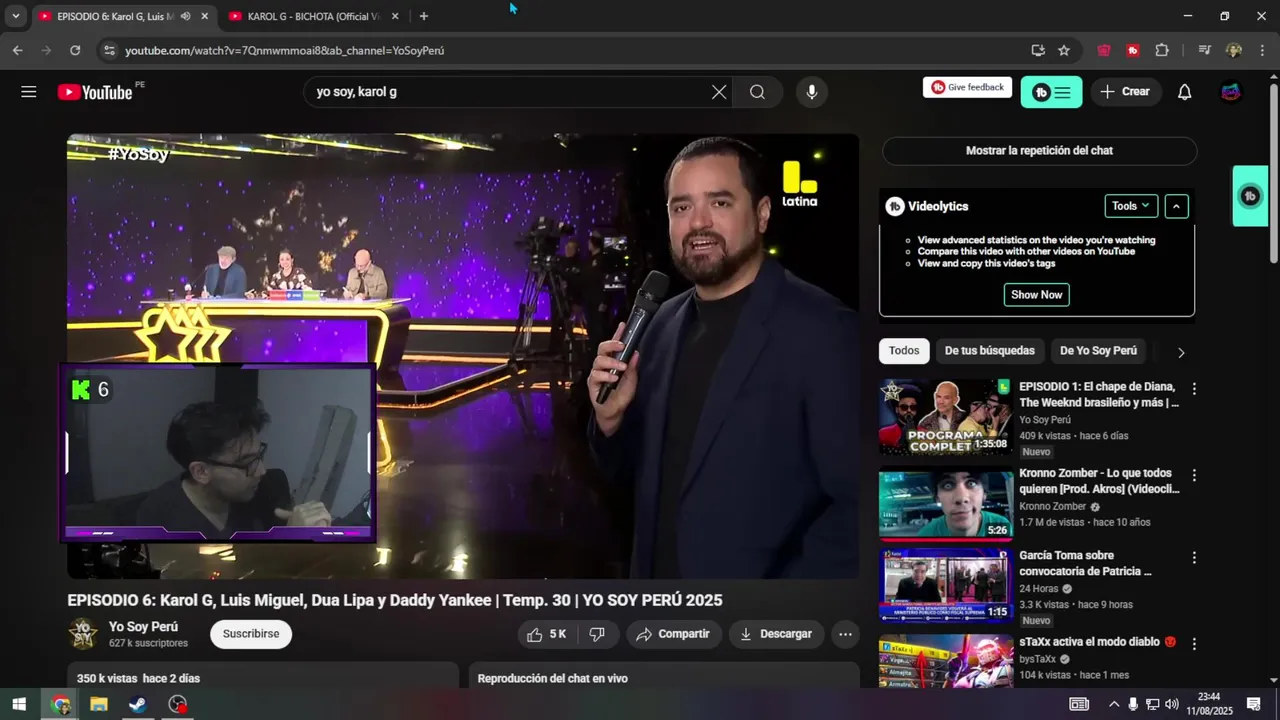Collapse the Videolytics panel
The image size is (1280, 720).
tap(1176, 206)
